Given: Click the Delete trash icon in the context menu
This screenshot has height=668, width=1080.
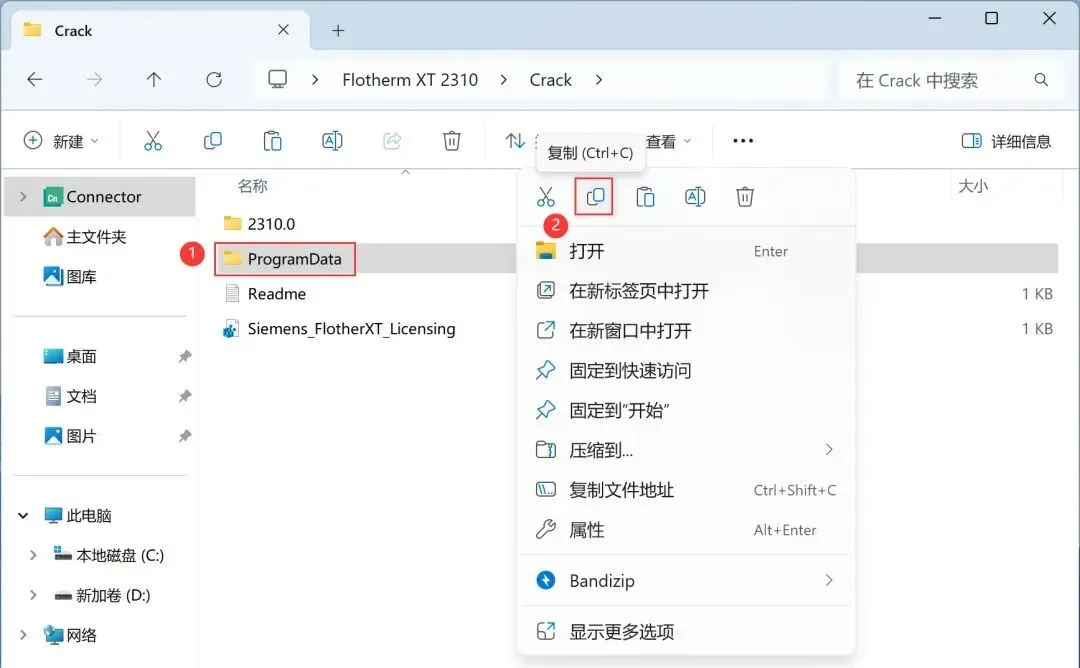Looking at the screenshot, I should pyautogui.click(x=745, y=197).
